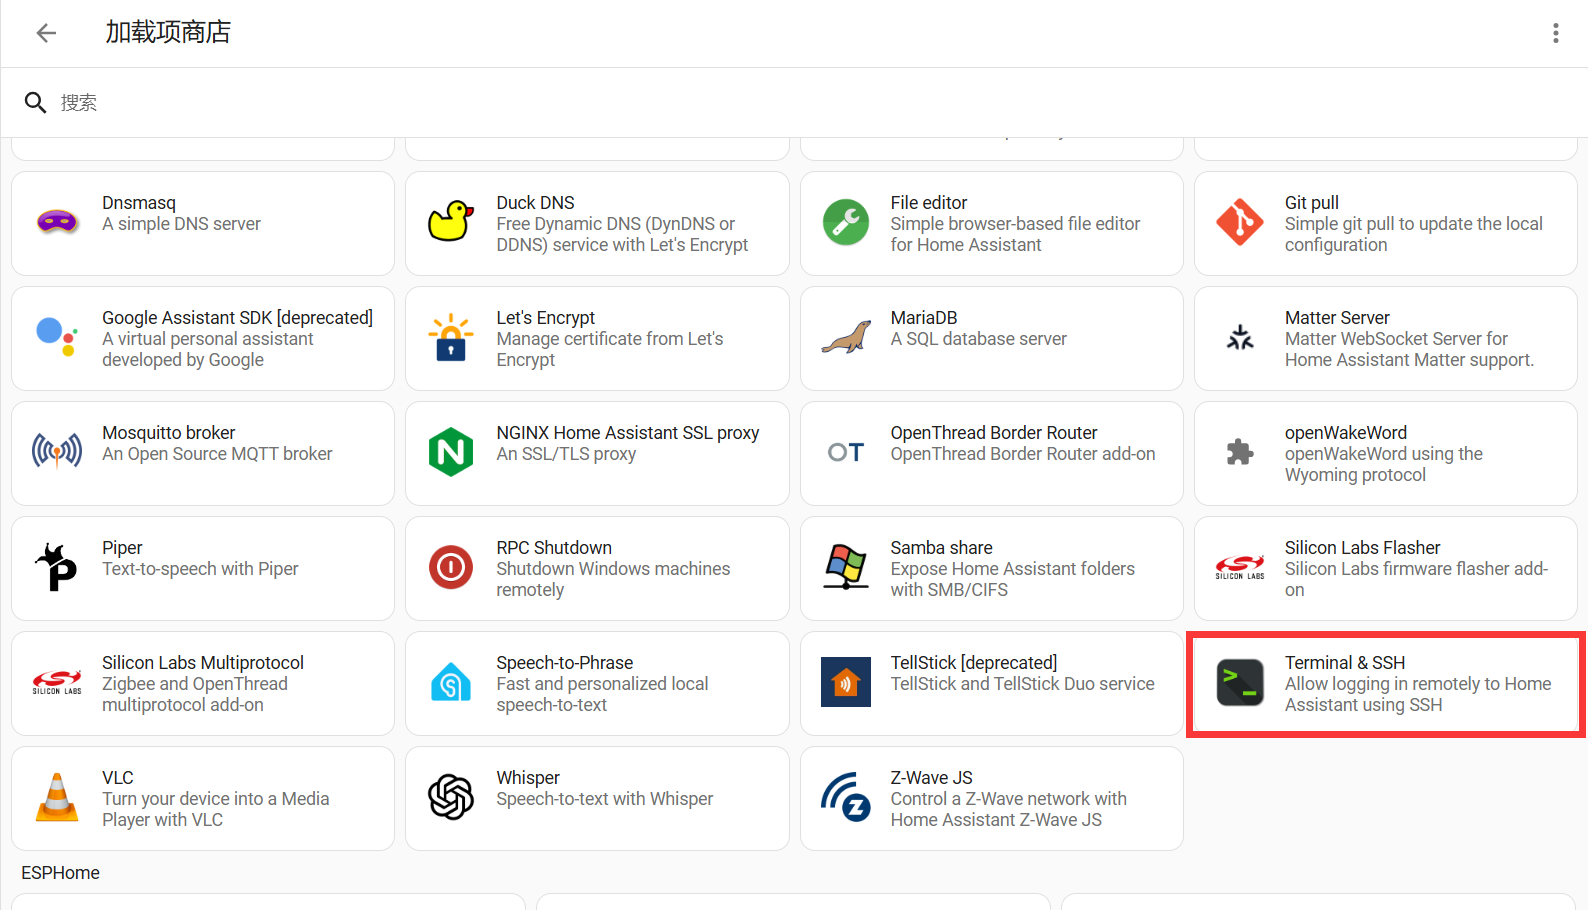Click the Duck DNS duck icon
This screenshot has width=1588, height=910.
[x=451, y=222]
